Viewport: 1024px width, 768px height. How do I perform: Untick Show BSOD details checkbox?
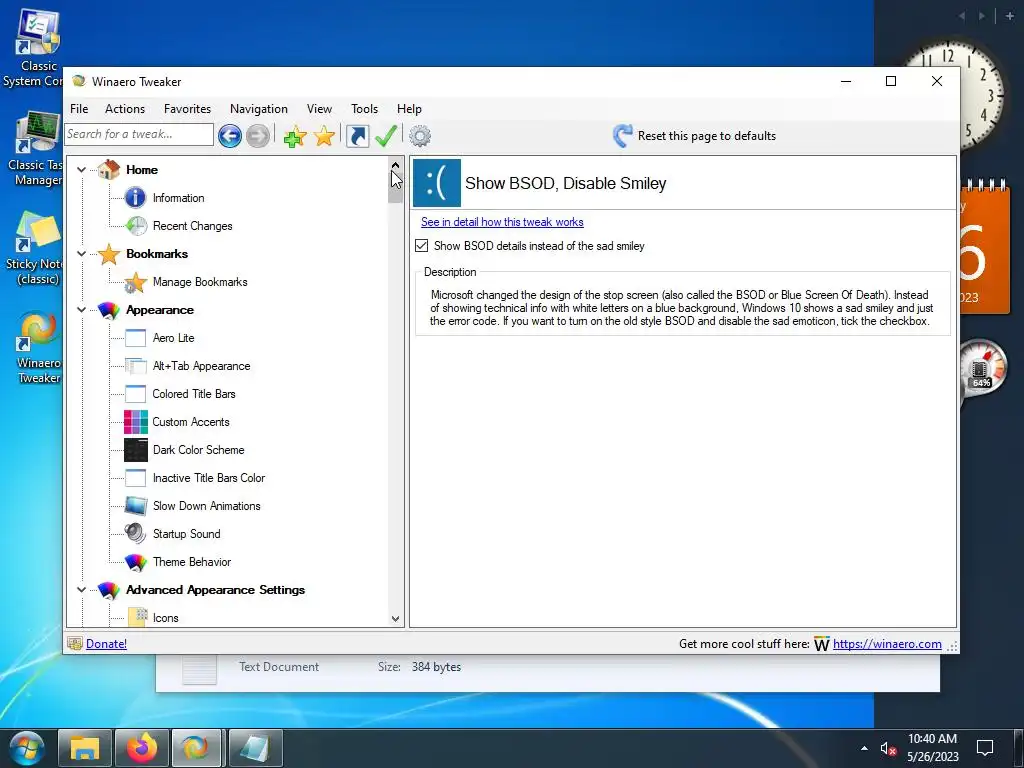pos(421,246)
